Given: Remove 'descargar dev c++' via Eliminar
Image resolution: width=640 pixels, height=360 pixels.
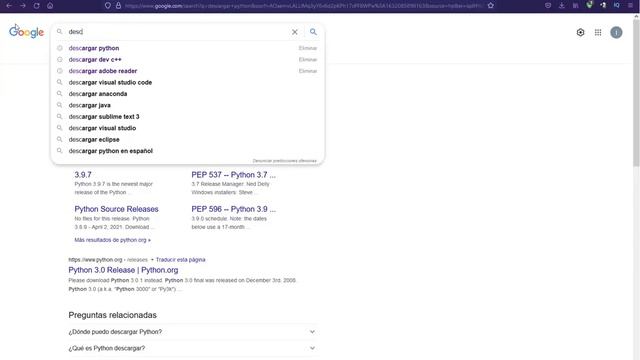Looking at the screenshot, I should coord(308,60).
